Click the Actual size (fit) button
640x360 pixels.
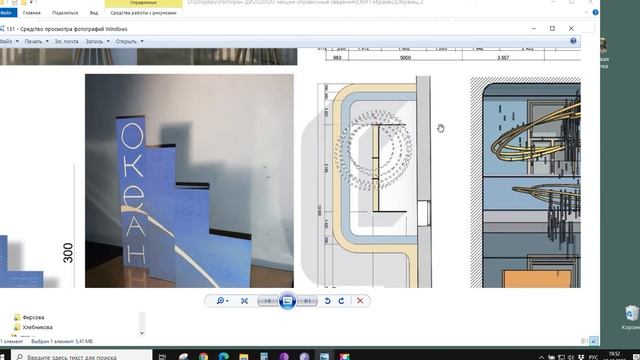point(244,301)
